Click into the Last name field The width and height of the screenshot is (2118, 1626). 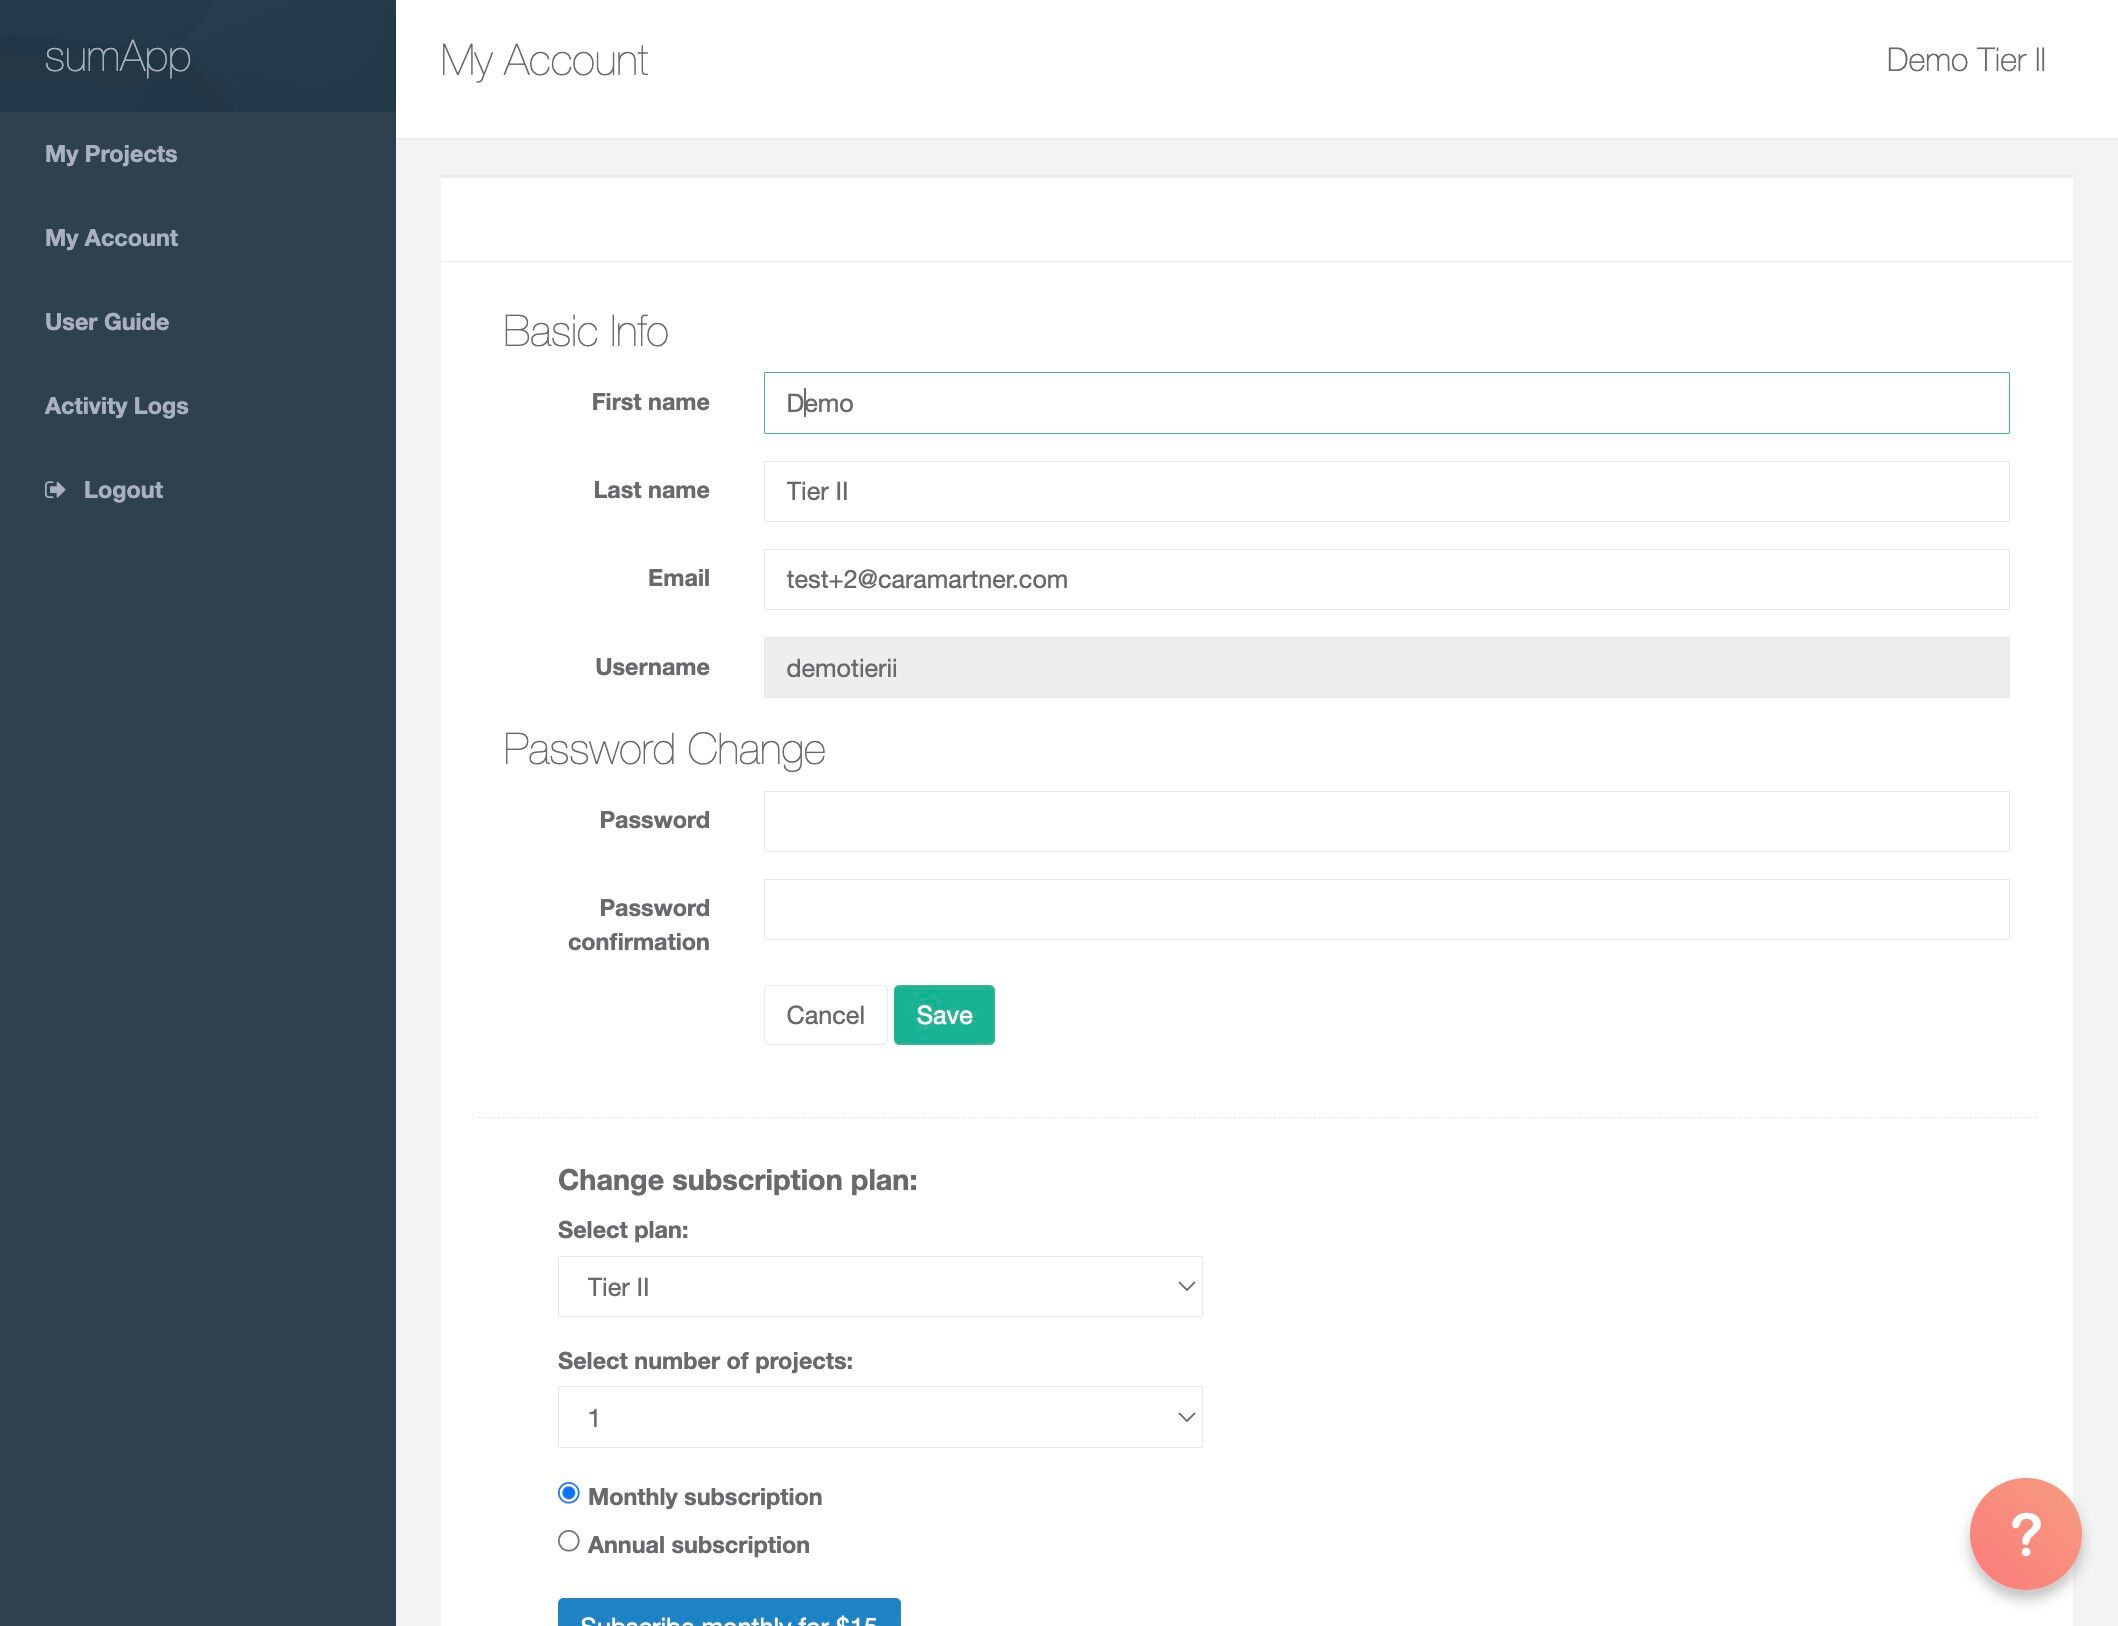(x=1386, y=491)
